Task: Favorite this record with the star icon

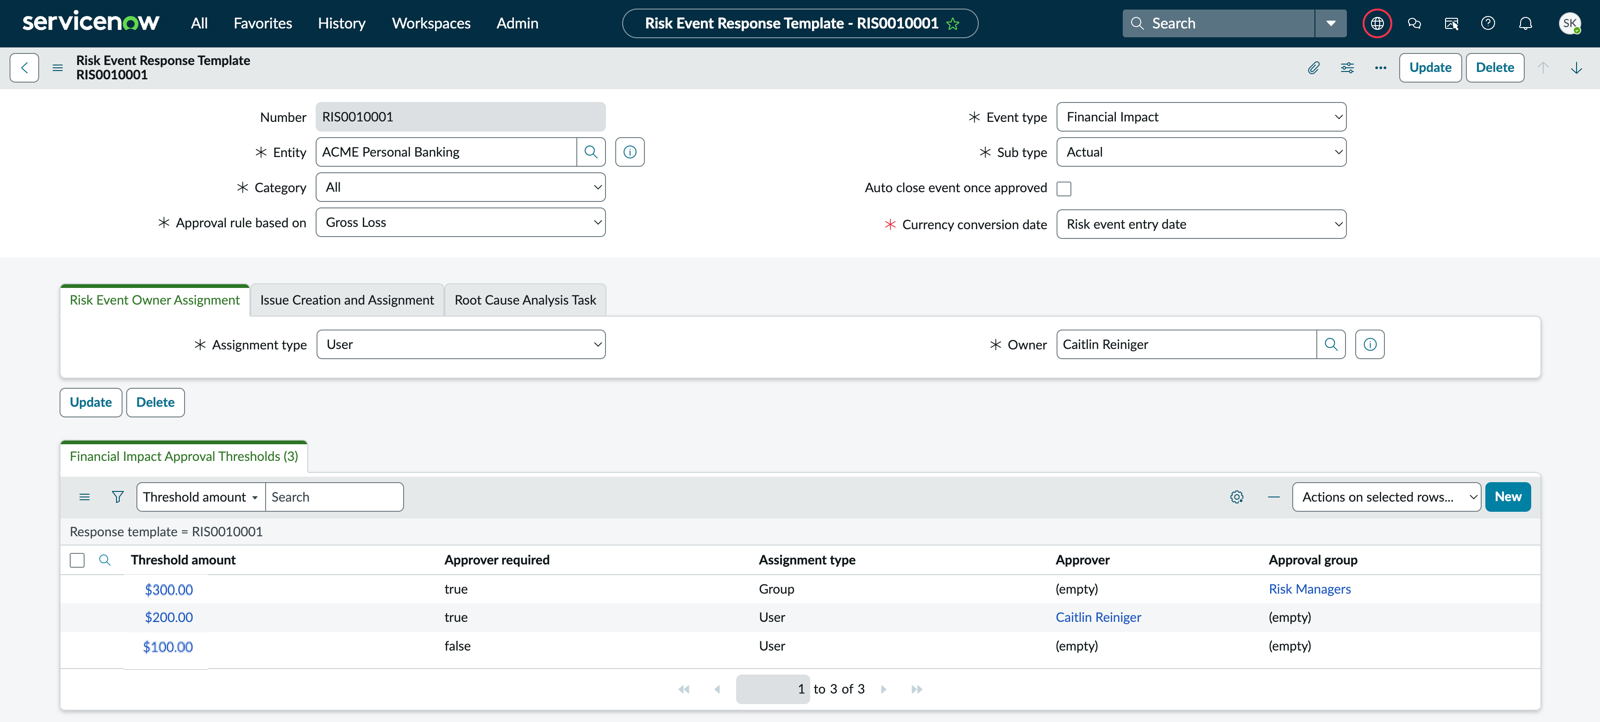Action: pyautogui.click(x=953, y=23)
